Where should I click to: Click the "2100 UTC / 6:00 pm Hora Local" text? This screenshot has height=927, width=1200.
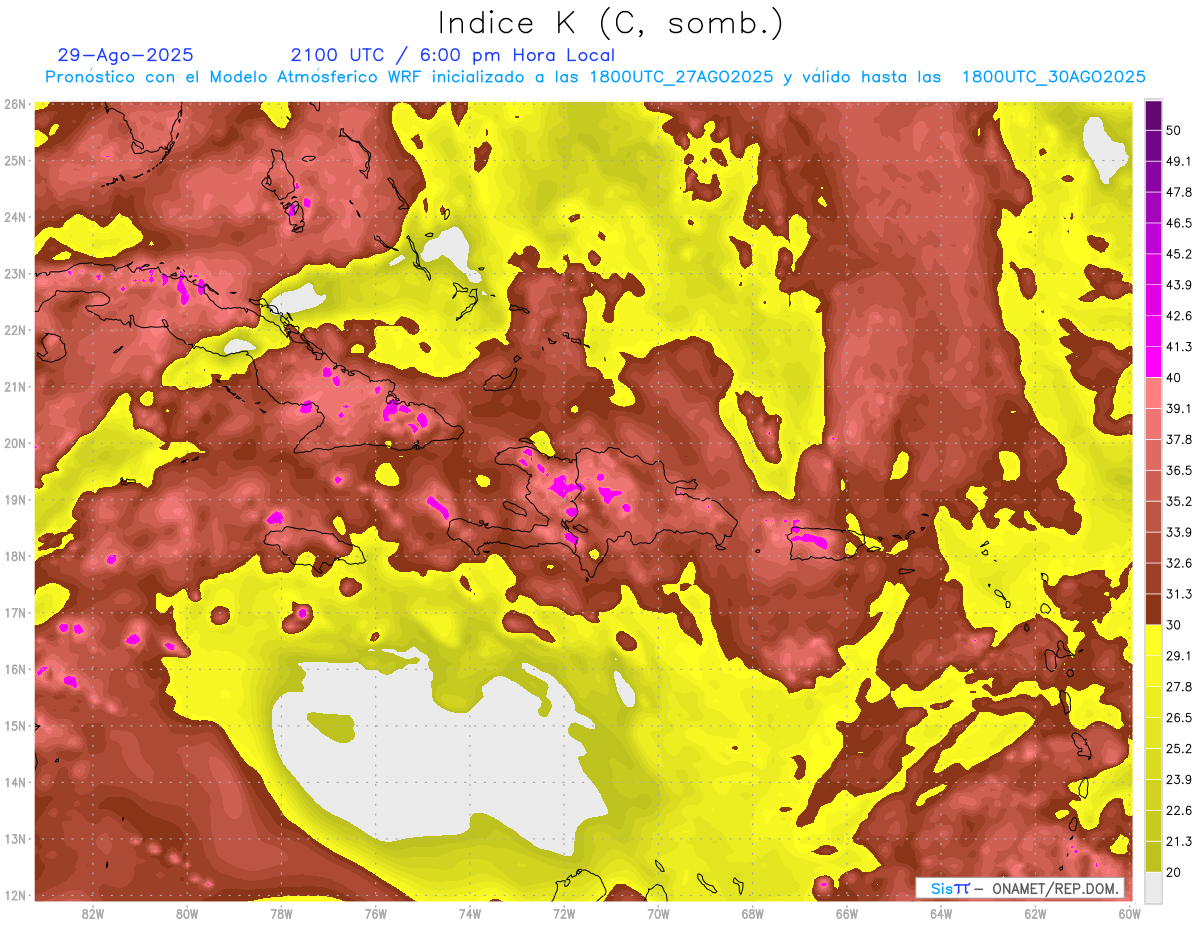[x=453, y=55]
